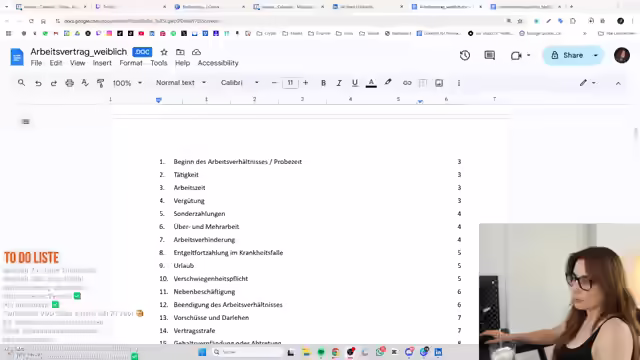Open version history clock icon

(x=464, y=56)
